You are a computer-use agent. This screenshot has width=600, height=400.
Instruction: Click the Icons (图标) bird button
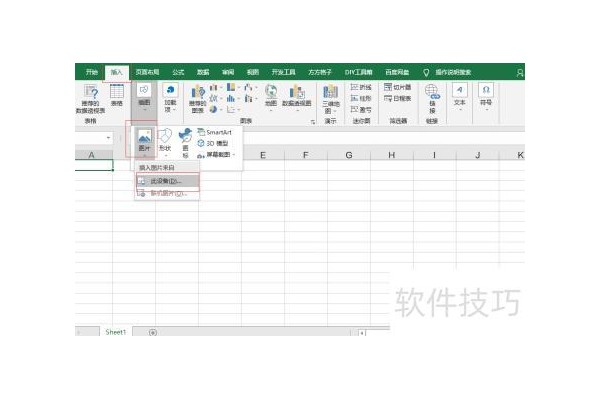[186, 142]
